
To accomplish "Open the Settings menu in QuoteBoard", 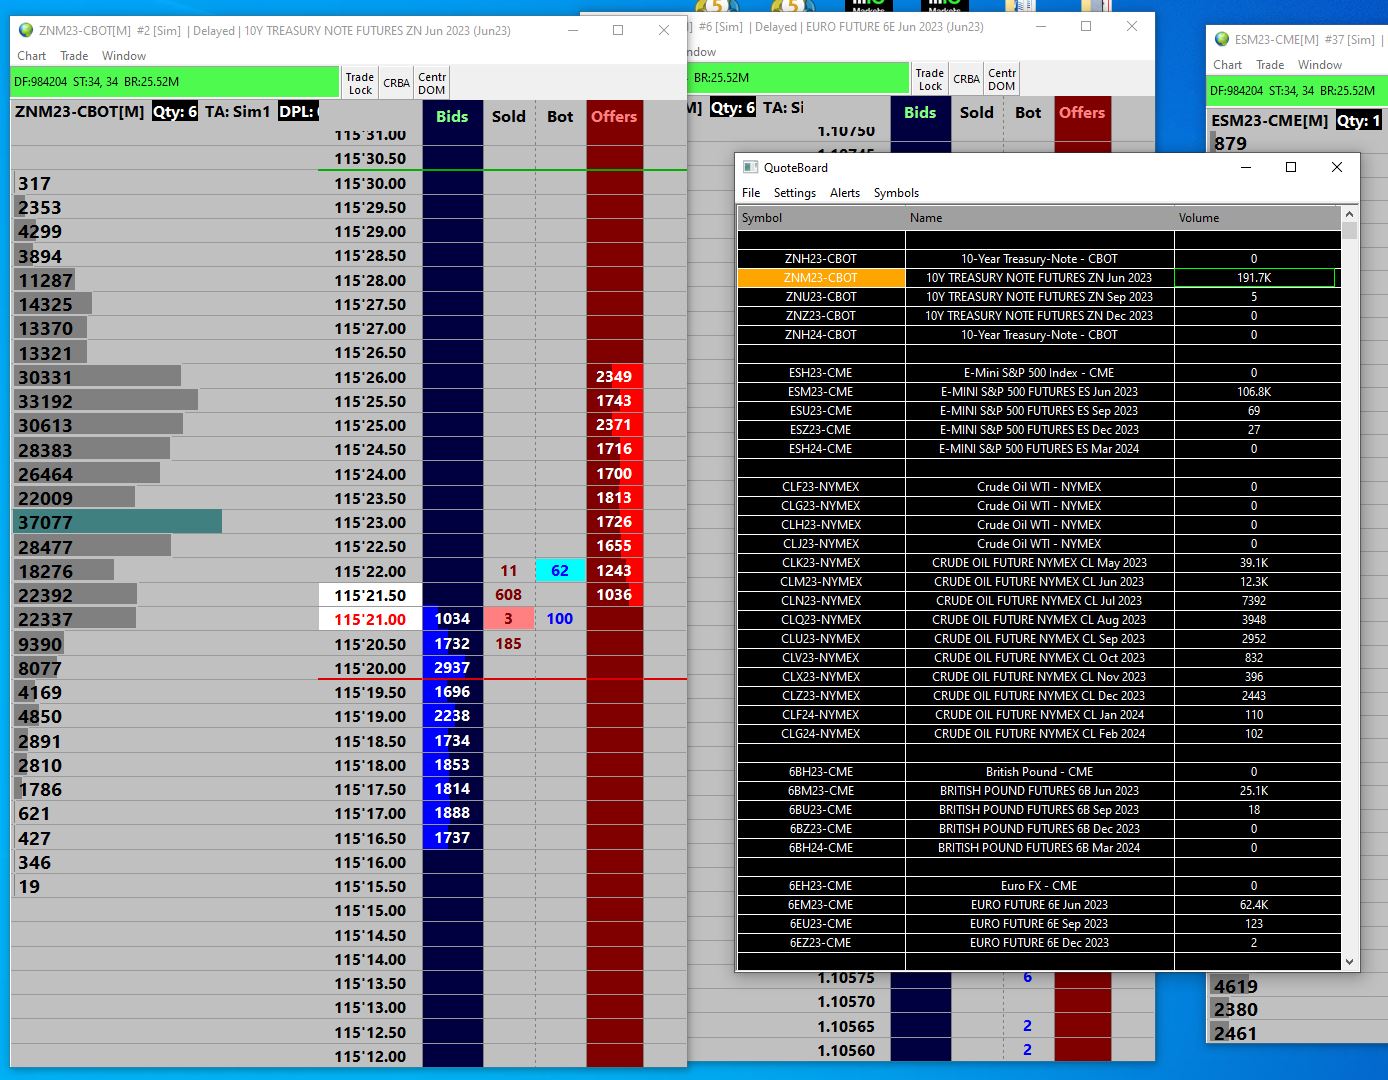I will point(795,193).
